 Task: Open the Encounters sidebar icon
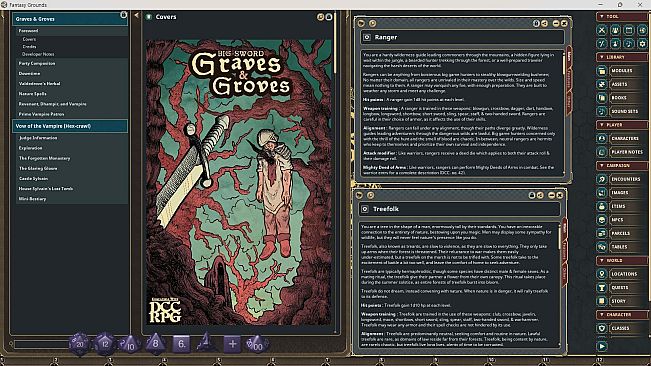[x=602, y=179]
